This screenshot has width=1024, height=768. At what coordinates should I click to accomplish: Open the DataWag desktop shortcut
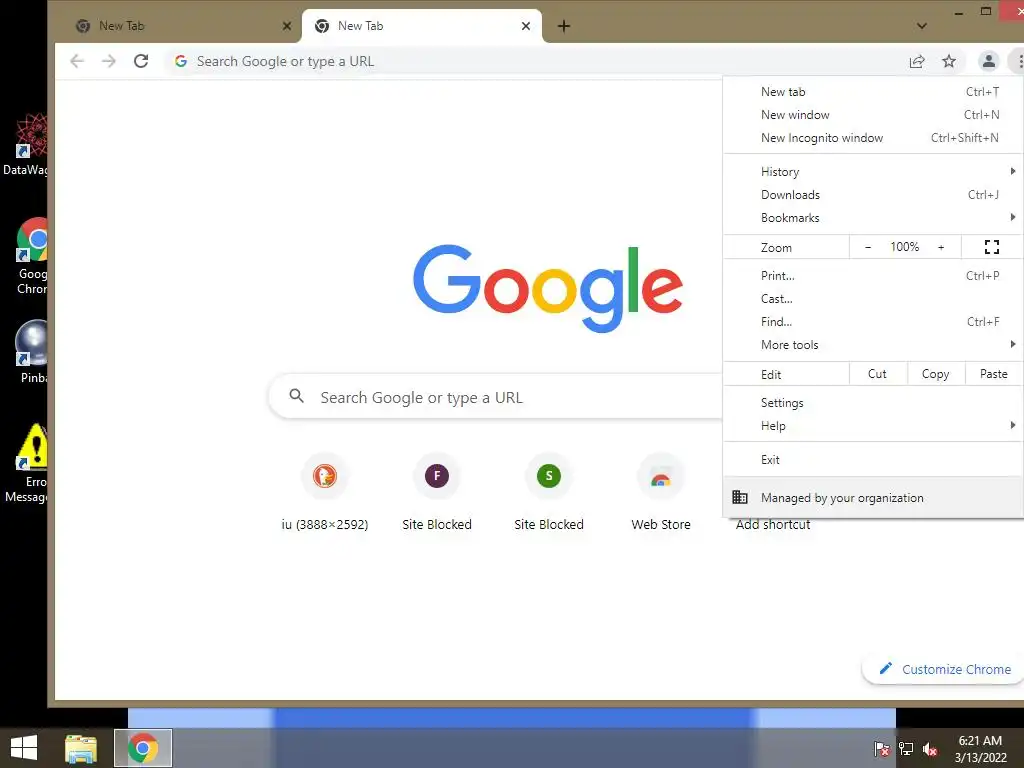[25, 145]
